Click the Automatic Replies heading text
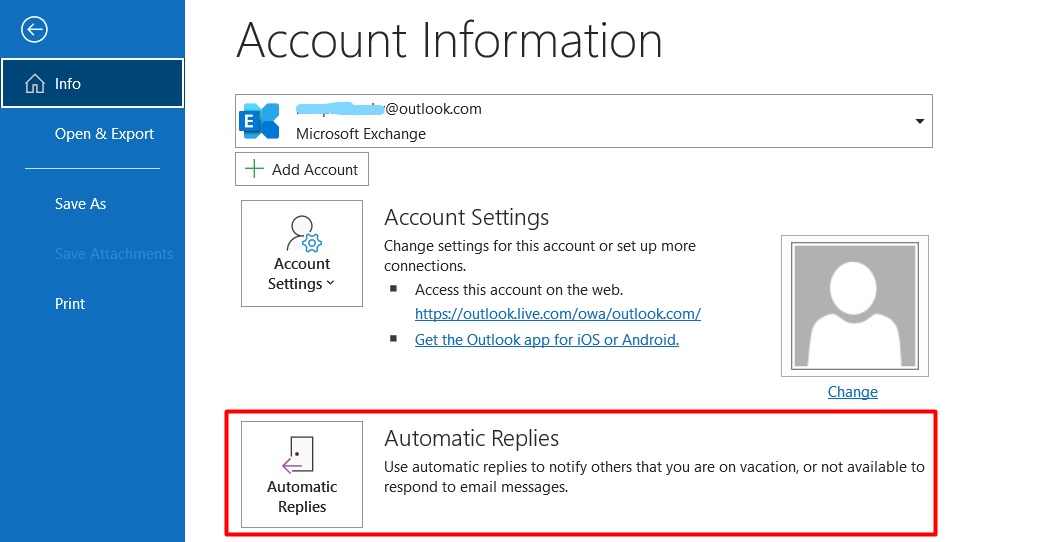The width and height of the screenshot is (1058, 542). coord(472,438)
